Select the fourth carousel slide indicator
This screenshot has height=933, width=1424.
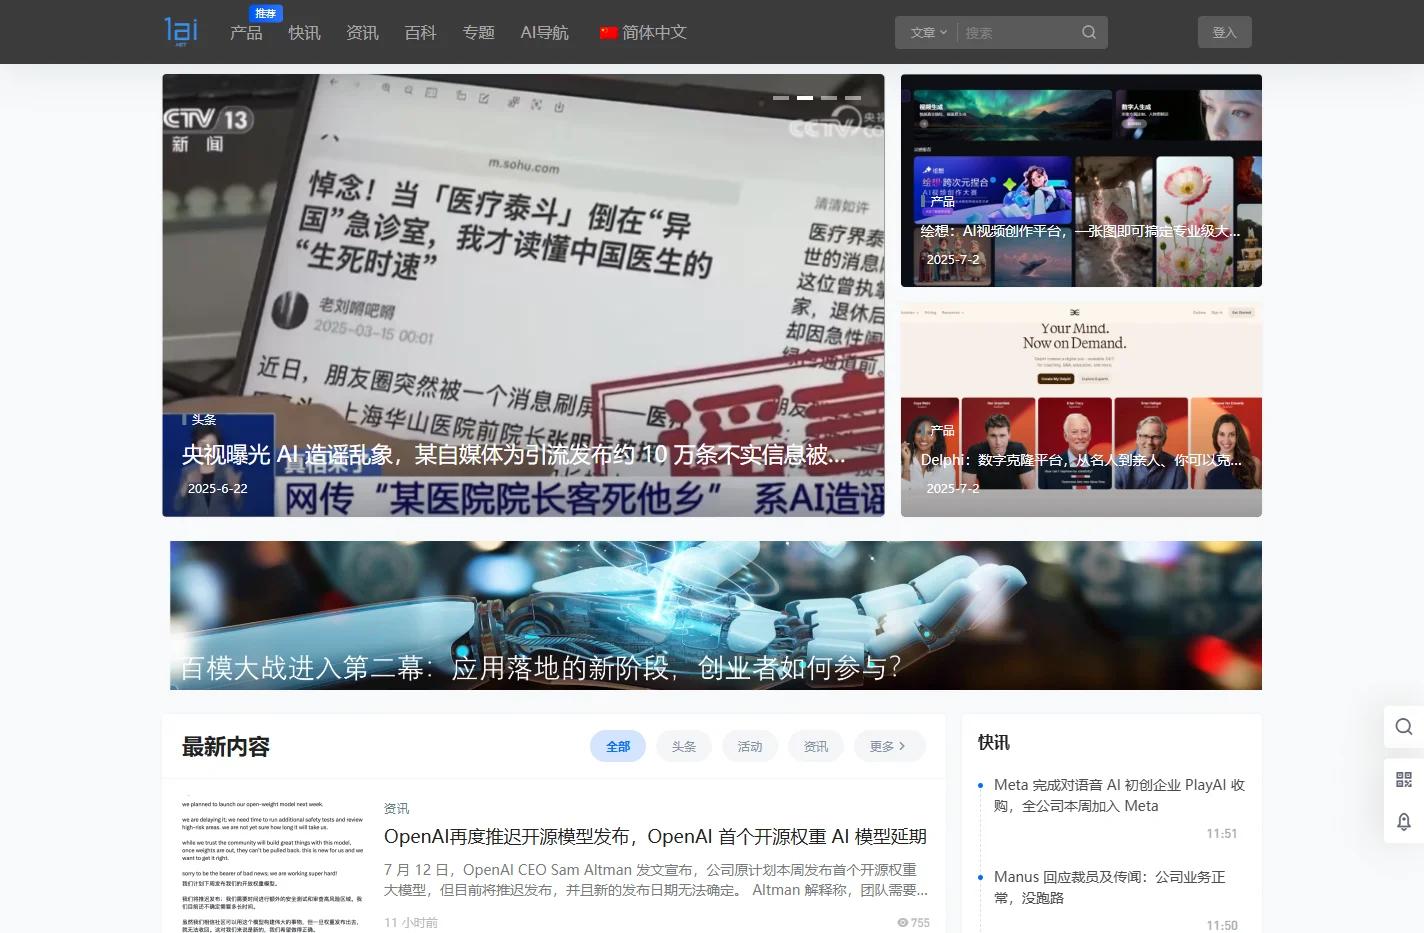853,98
